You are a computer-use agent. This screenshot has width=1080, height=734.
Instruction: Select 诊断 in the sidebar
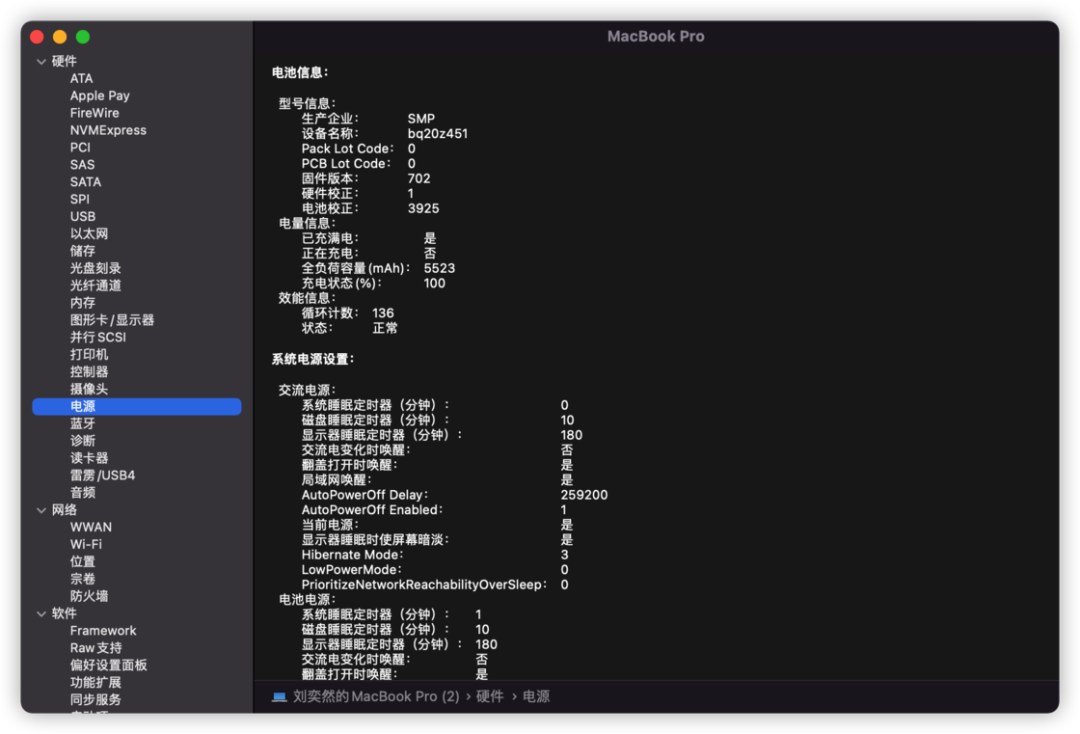click(83, 441)
